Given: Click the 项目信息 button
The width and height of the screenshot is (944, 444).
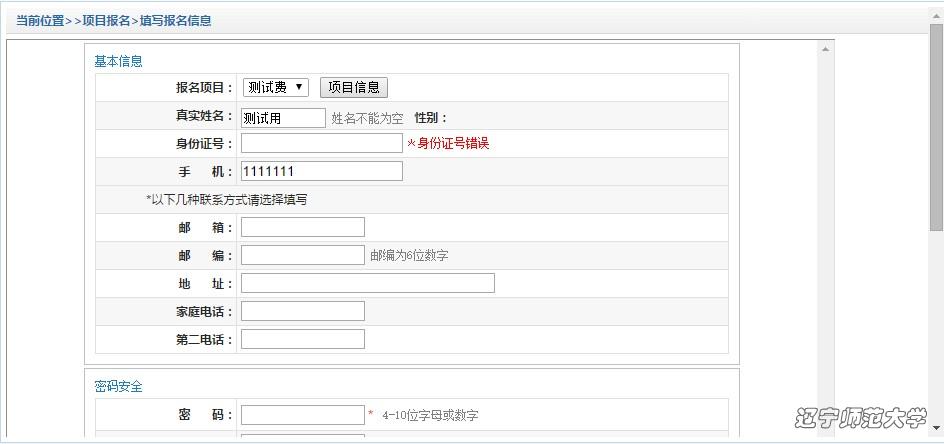Looking at the screenshot, I should pyautogui.click(x=353, y=88).
